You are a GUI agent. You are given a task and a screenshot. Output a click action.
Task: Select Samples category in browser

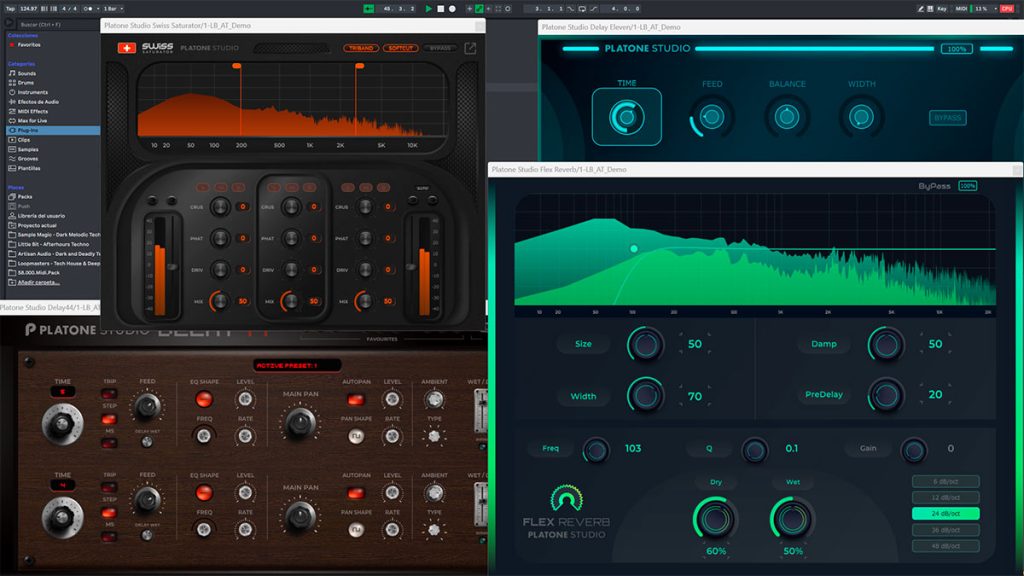(x=27, y=149)
